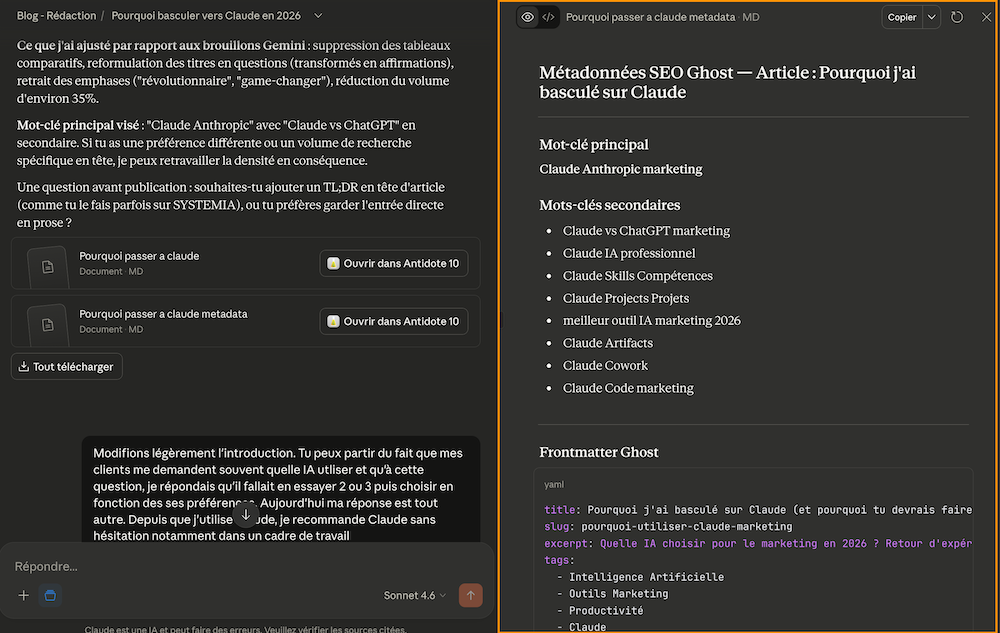Viewport: 1000px width, 633px height.
Task: Open the Blog - Rédaction project link
Action: click(x=56, y=15)
